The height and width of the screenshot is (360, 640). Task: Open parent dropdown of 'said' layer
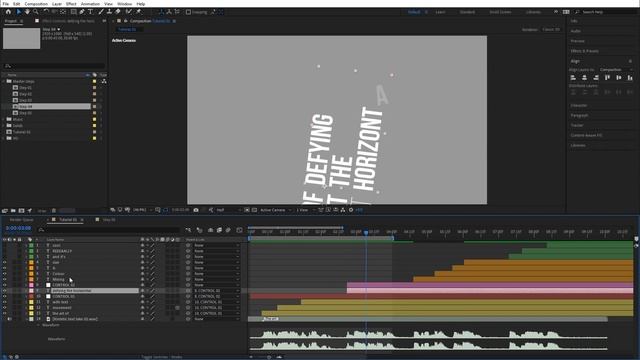pos(216,245)
